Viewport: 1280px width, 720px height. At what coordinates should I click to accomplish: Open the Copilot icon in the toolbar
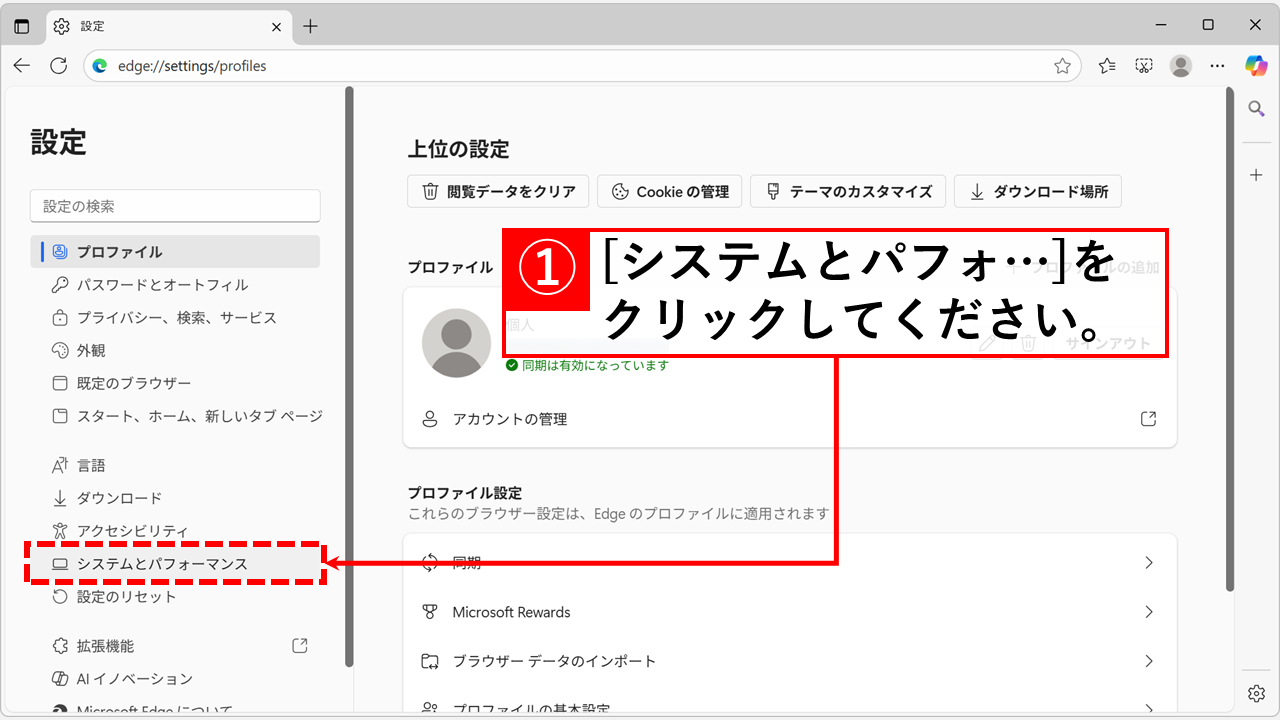tap(1255, 66)
